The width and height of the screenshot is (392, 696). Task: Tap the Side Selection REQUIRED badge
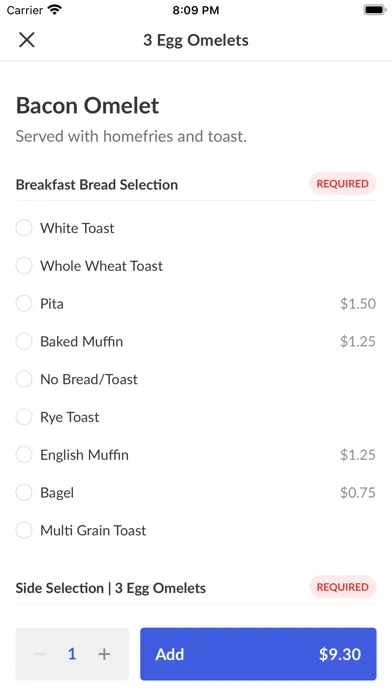pyautogui.click(x=342, y=587)
